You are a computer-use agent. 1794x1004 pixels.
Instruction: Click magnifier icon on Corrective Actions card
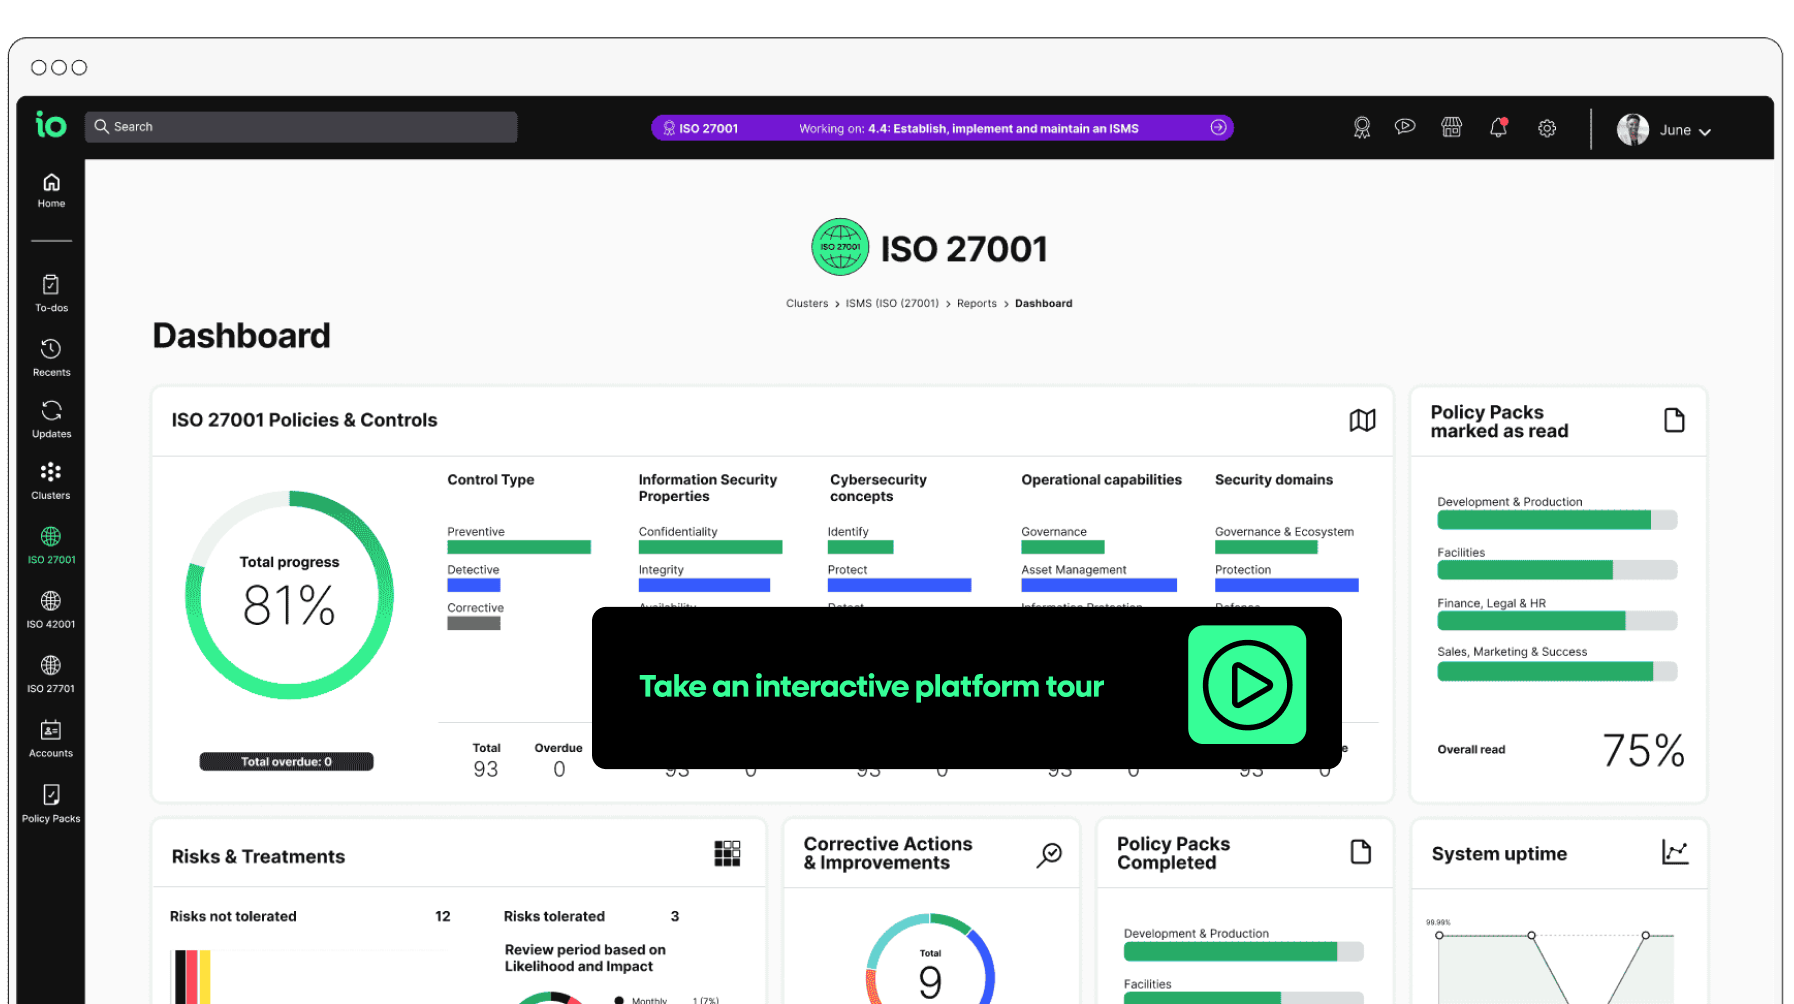coord(1049,854)
